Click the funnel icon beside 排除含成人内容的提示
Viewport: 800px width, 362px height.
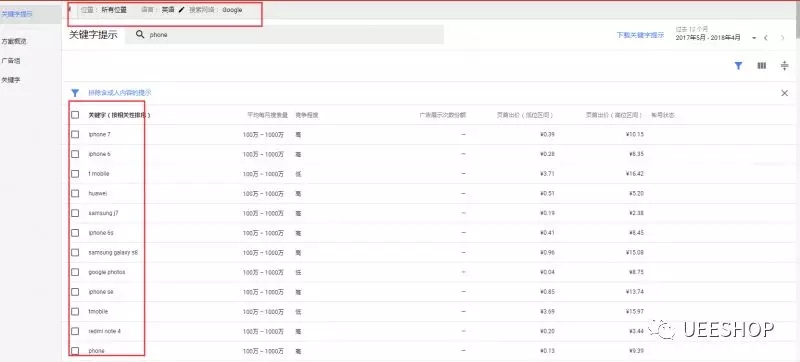coord(75,93)
